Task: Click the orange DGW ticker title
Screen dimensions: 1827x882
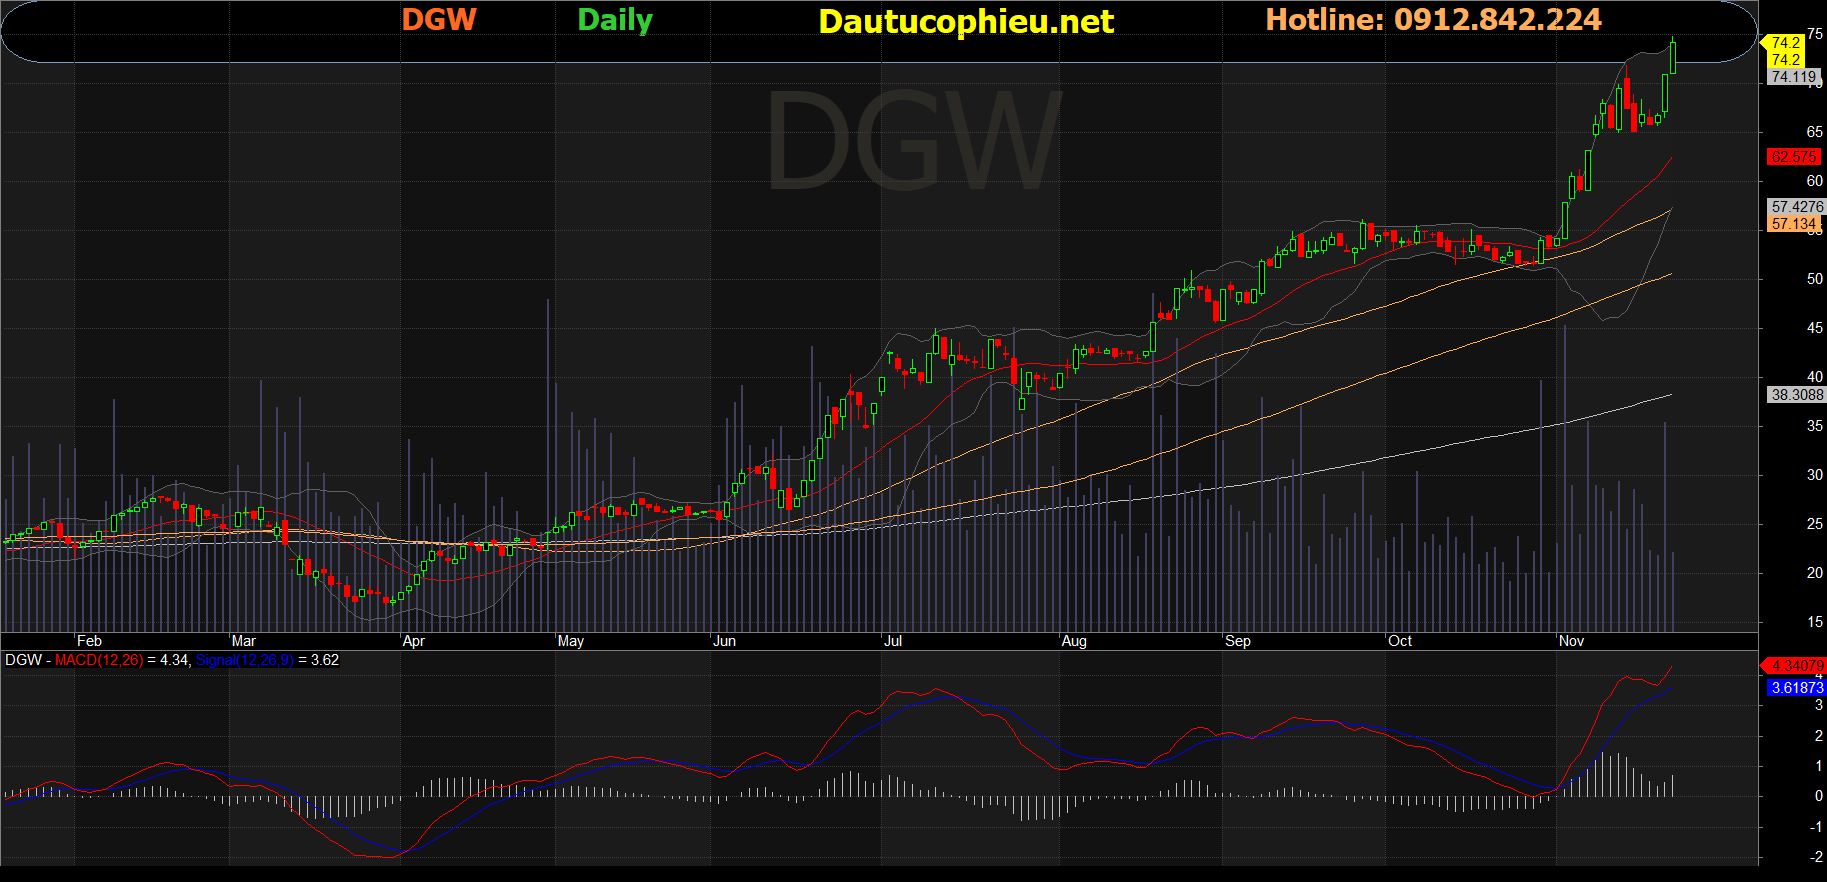Action: point(439,20)
